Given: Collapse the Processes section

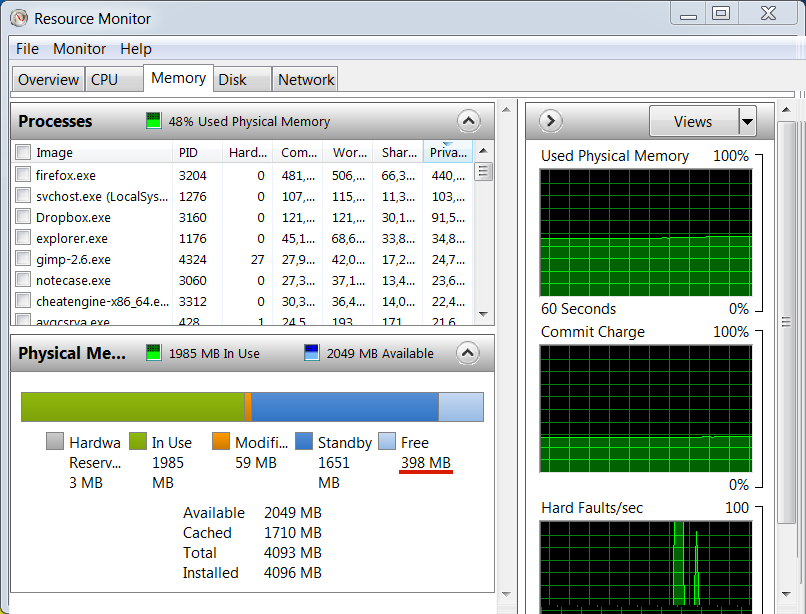Looking at the screenshot, I should click(469, 121).
